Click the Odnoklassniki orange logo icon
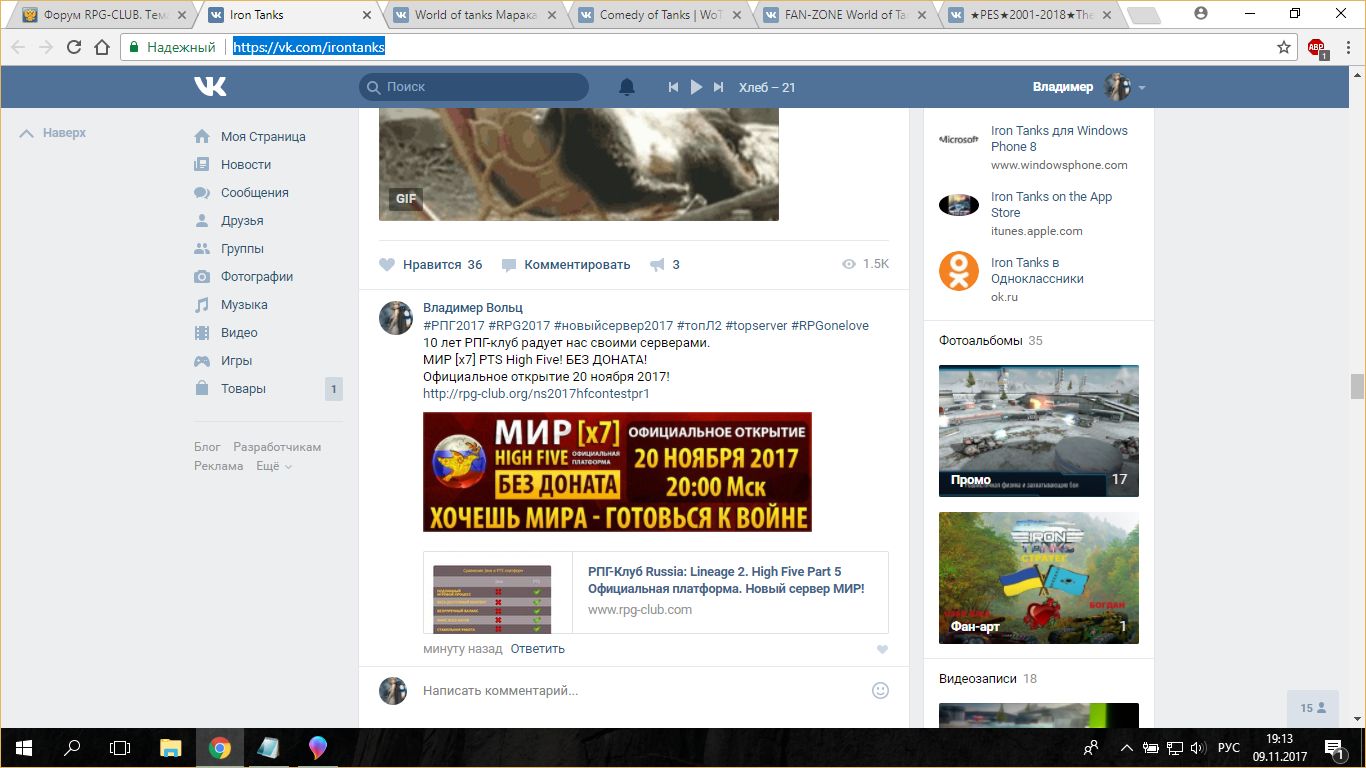The image size is (1366, 768). pos(959,271)
